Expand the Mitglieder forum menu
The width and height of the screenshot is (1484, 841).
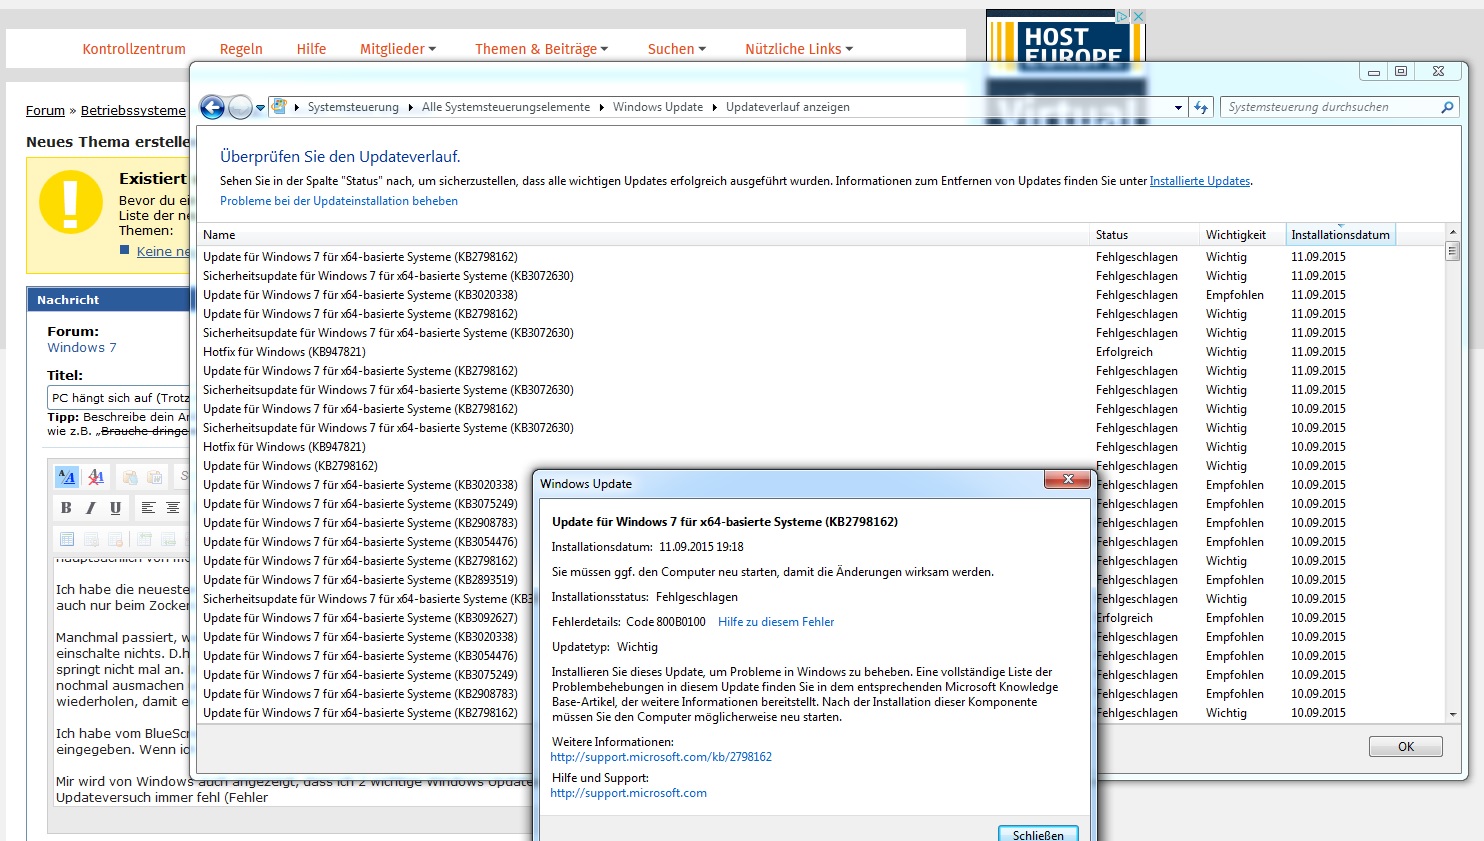click(x=398, y=49)
